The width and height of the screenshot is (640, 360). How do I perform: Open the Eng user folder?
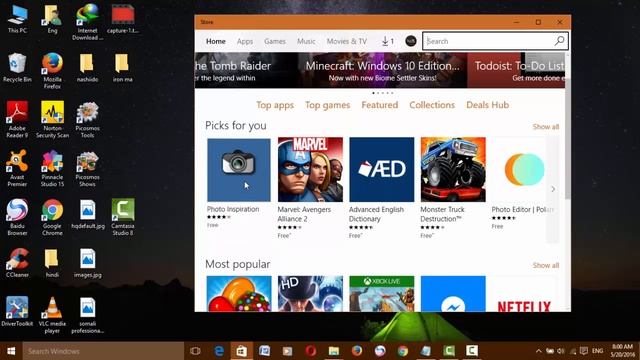coord(52,19)
